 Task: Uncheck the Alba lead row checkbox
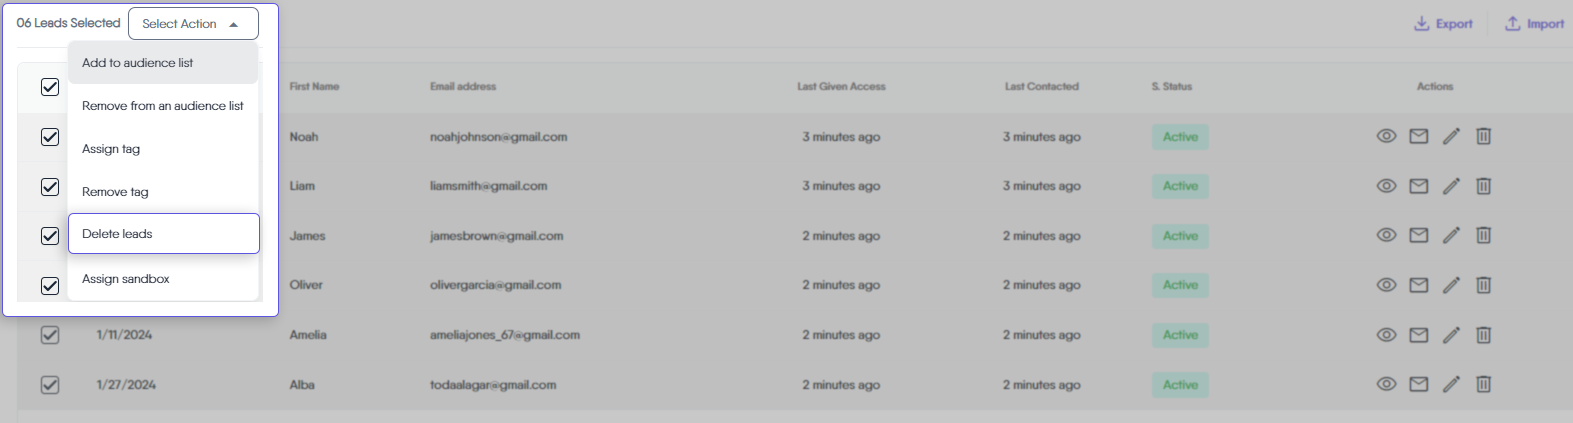coord(50,384)
